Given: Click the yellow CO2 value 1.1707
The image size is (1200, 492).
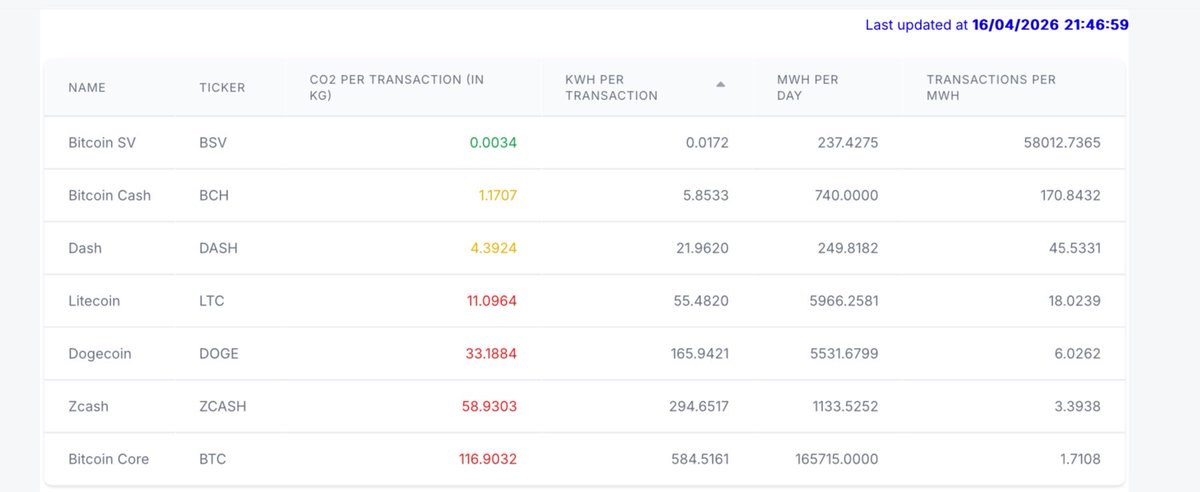Looking at the screenshot, I should point(497,196).
